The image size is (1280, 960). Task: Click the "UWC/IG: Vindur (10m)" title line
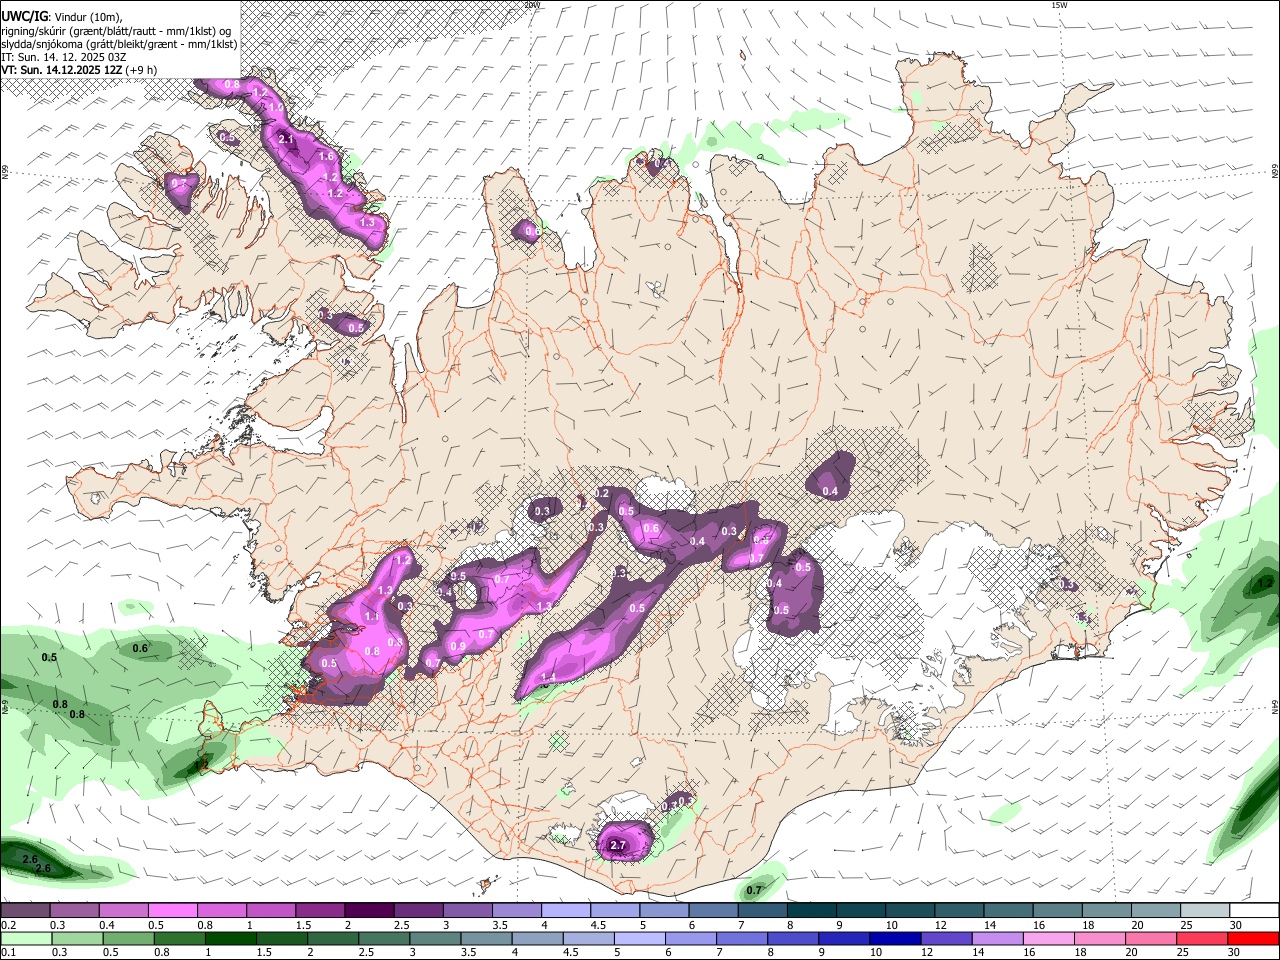[x=62, y=16]
